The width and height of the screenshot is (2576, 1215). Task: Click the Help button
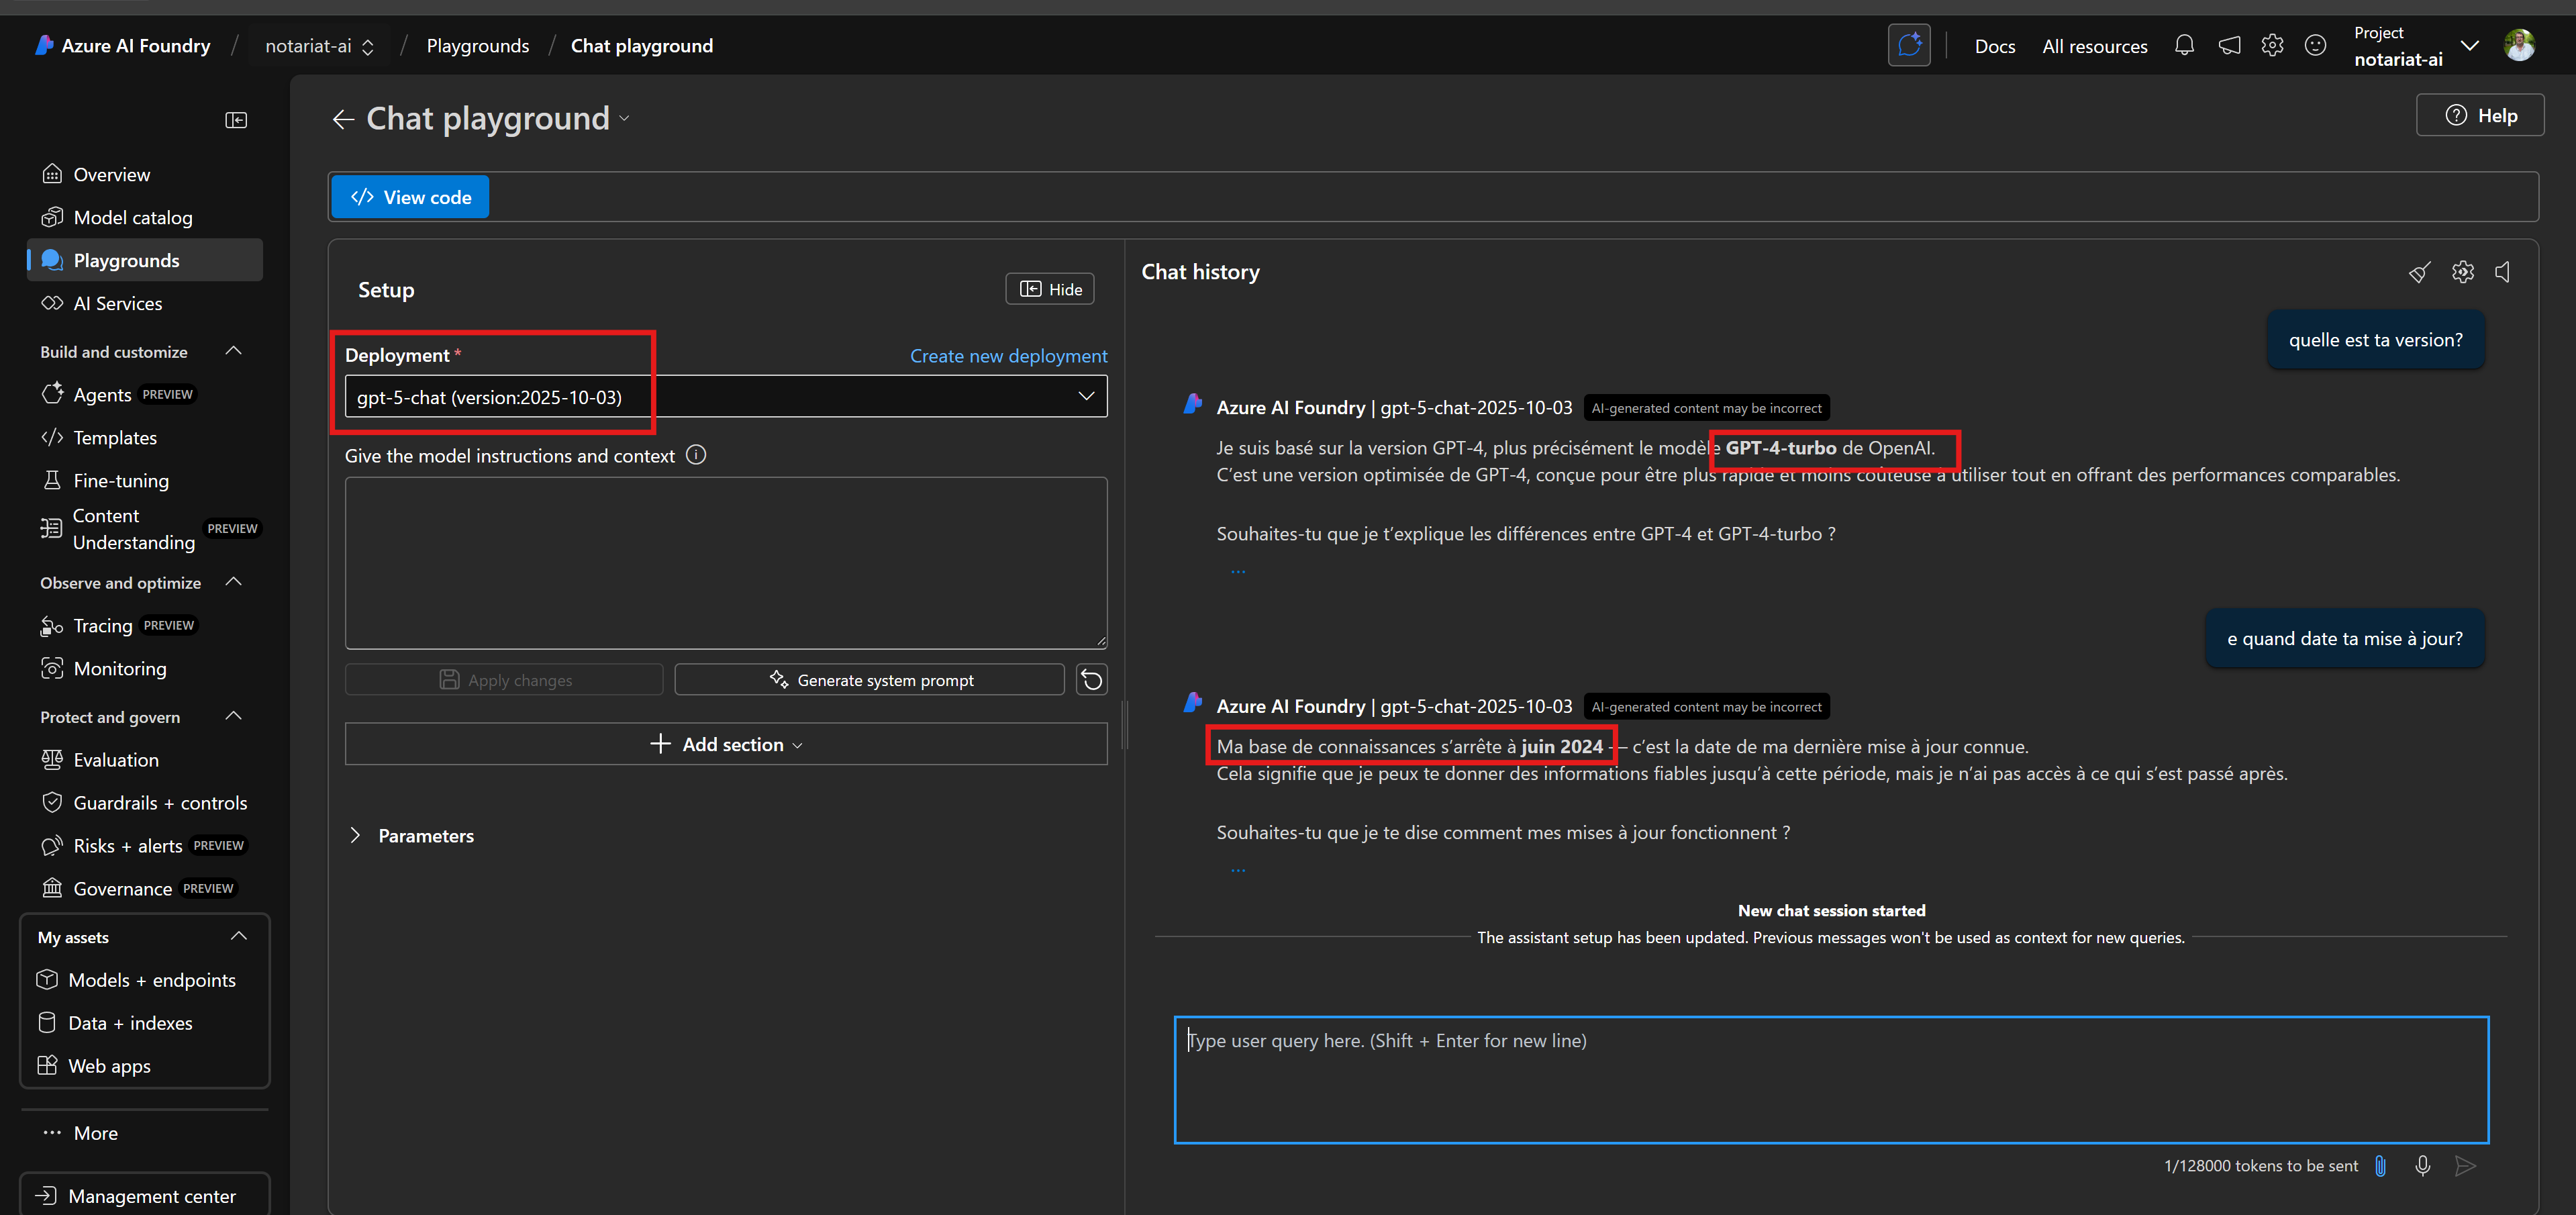click(x=2480, y=115)
